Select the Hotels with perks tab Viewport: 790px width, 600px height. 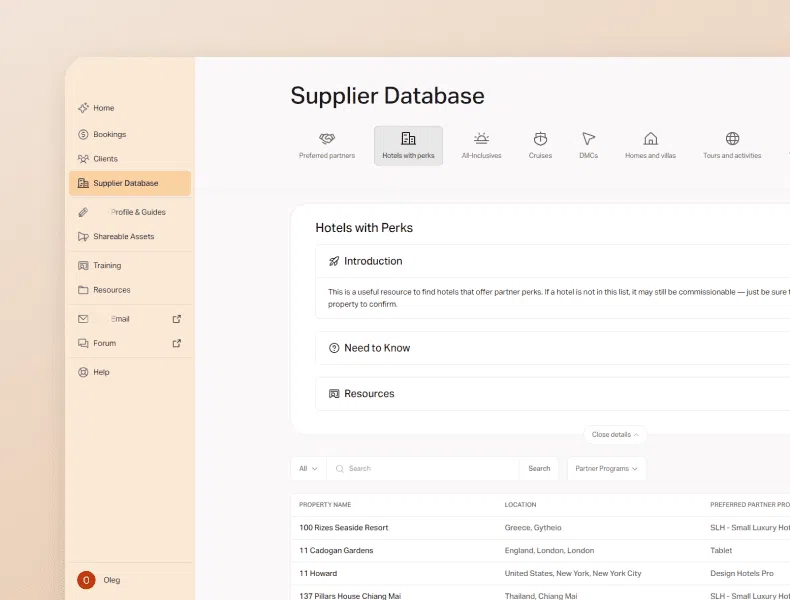click(408, 146)
